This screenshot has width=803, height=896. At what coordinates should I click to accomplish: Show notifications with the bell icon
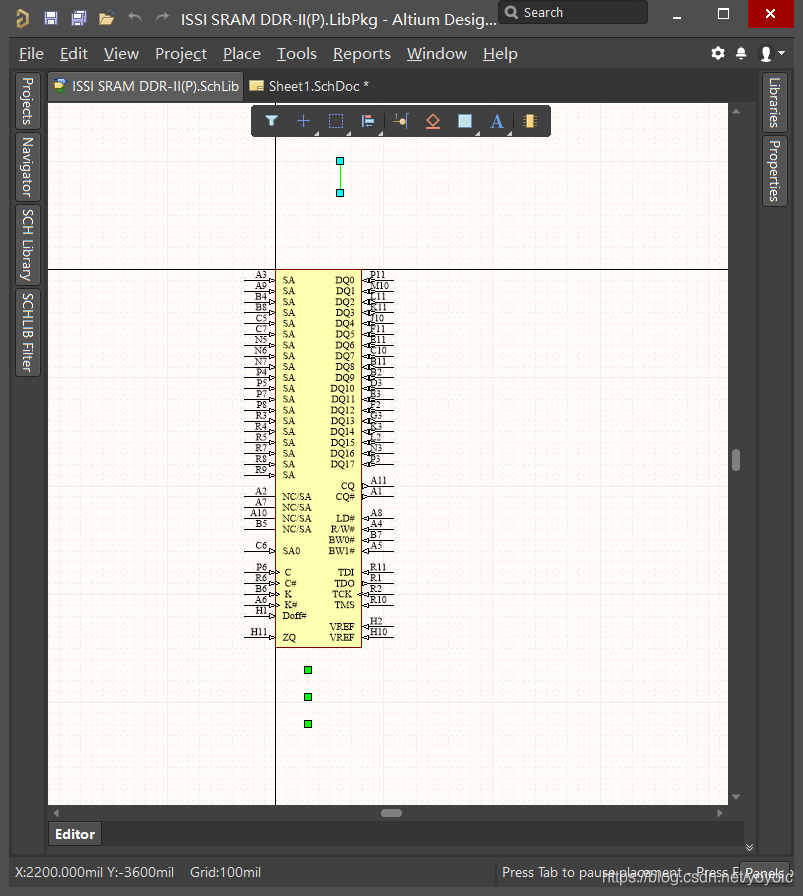click(x=741, y=53)
